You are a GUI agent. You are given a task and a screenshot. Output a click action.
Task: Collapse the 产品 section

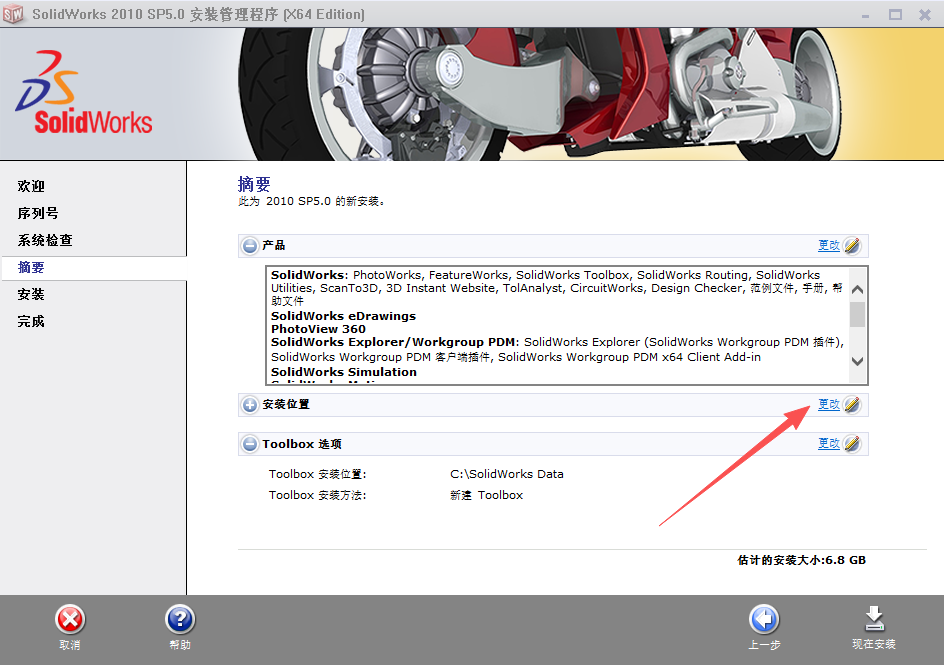[249, 245]
